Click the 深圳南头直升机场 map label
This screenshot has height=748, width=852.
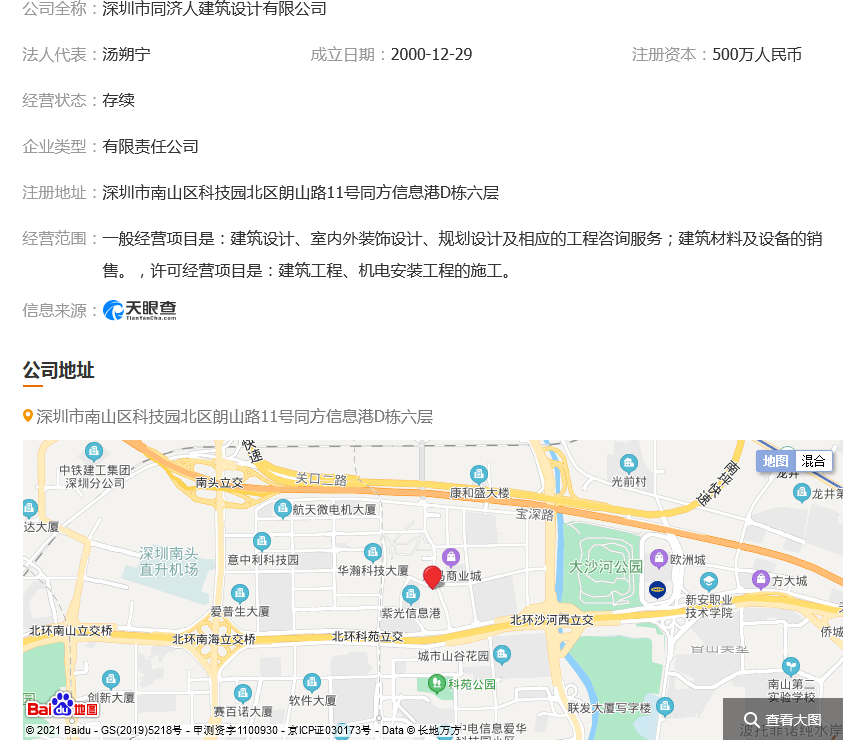pyautogui.click(x=168, y=561)
